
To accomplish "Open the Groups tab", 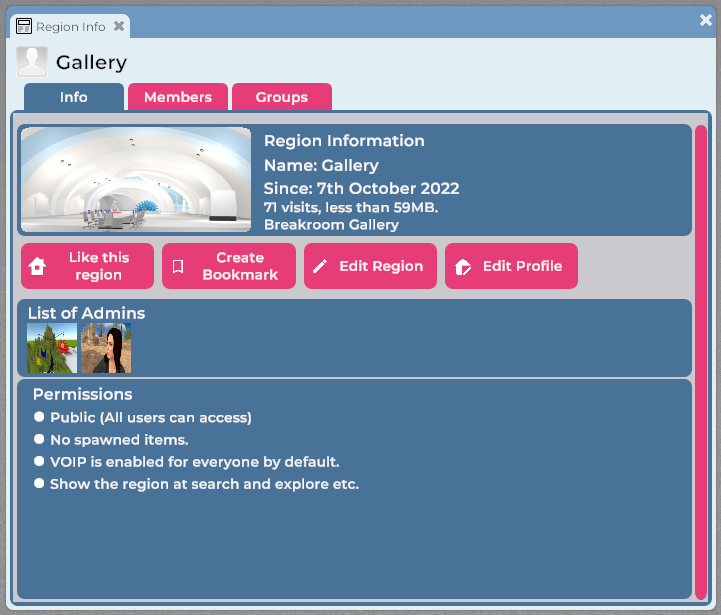I will point(282,97).
